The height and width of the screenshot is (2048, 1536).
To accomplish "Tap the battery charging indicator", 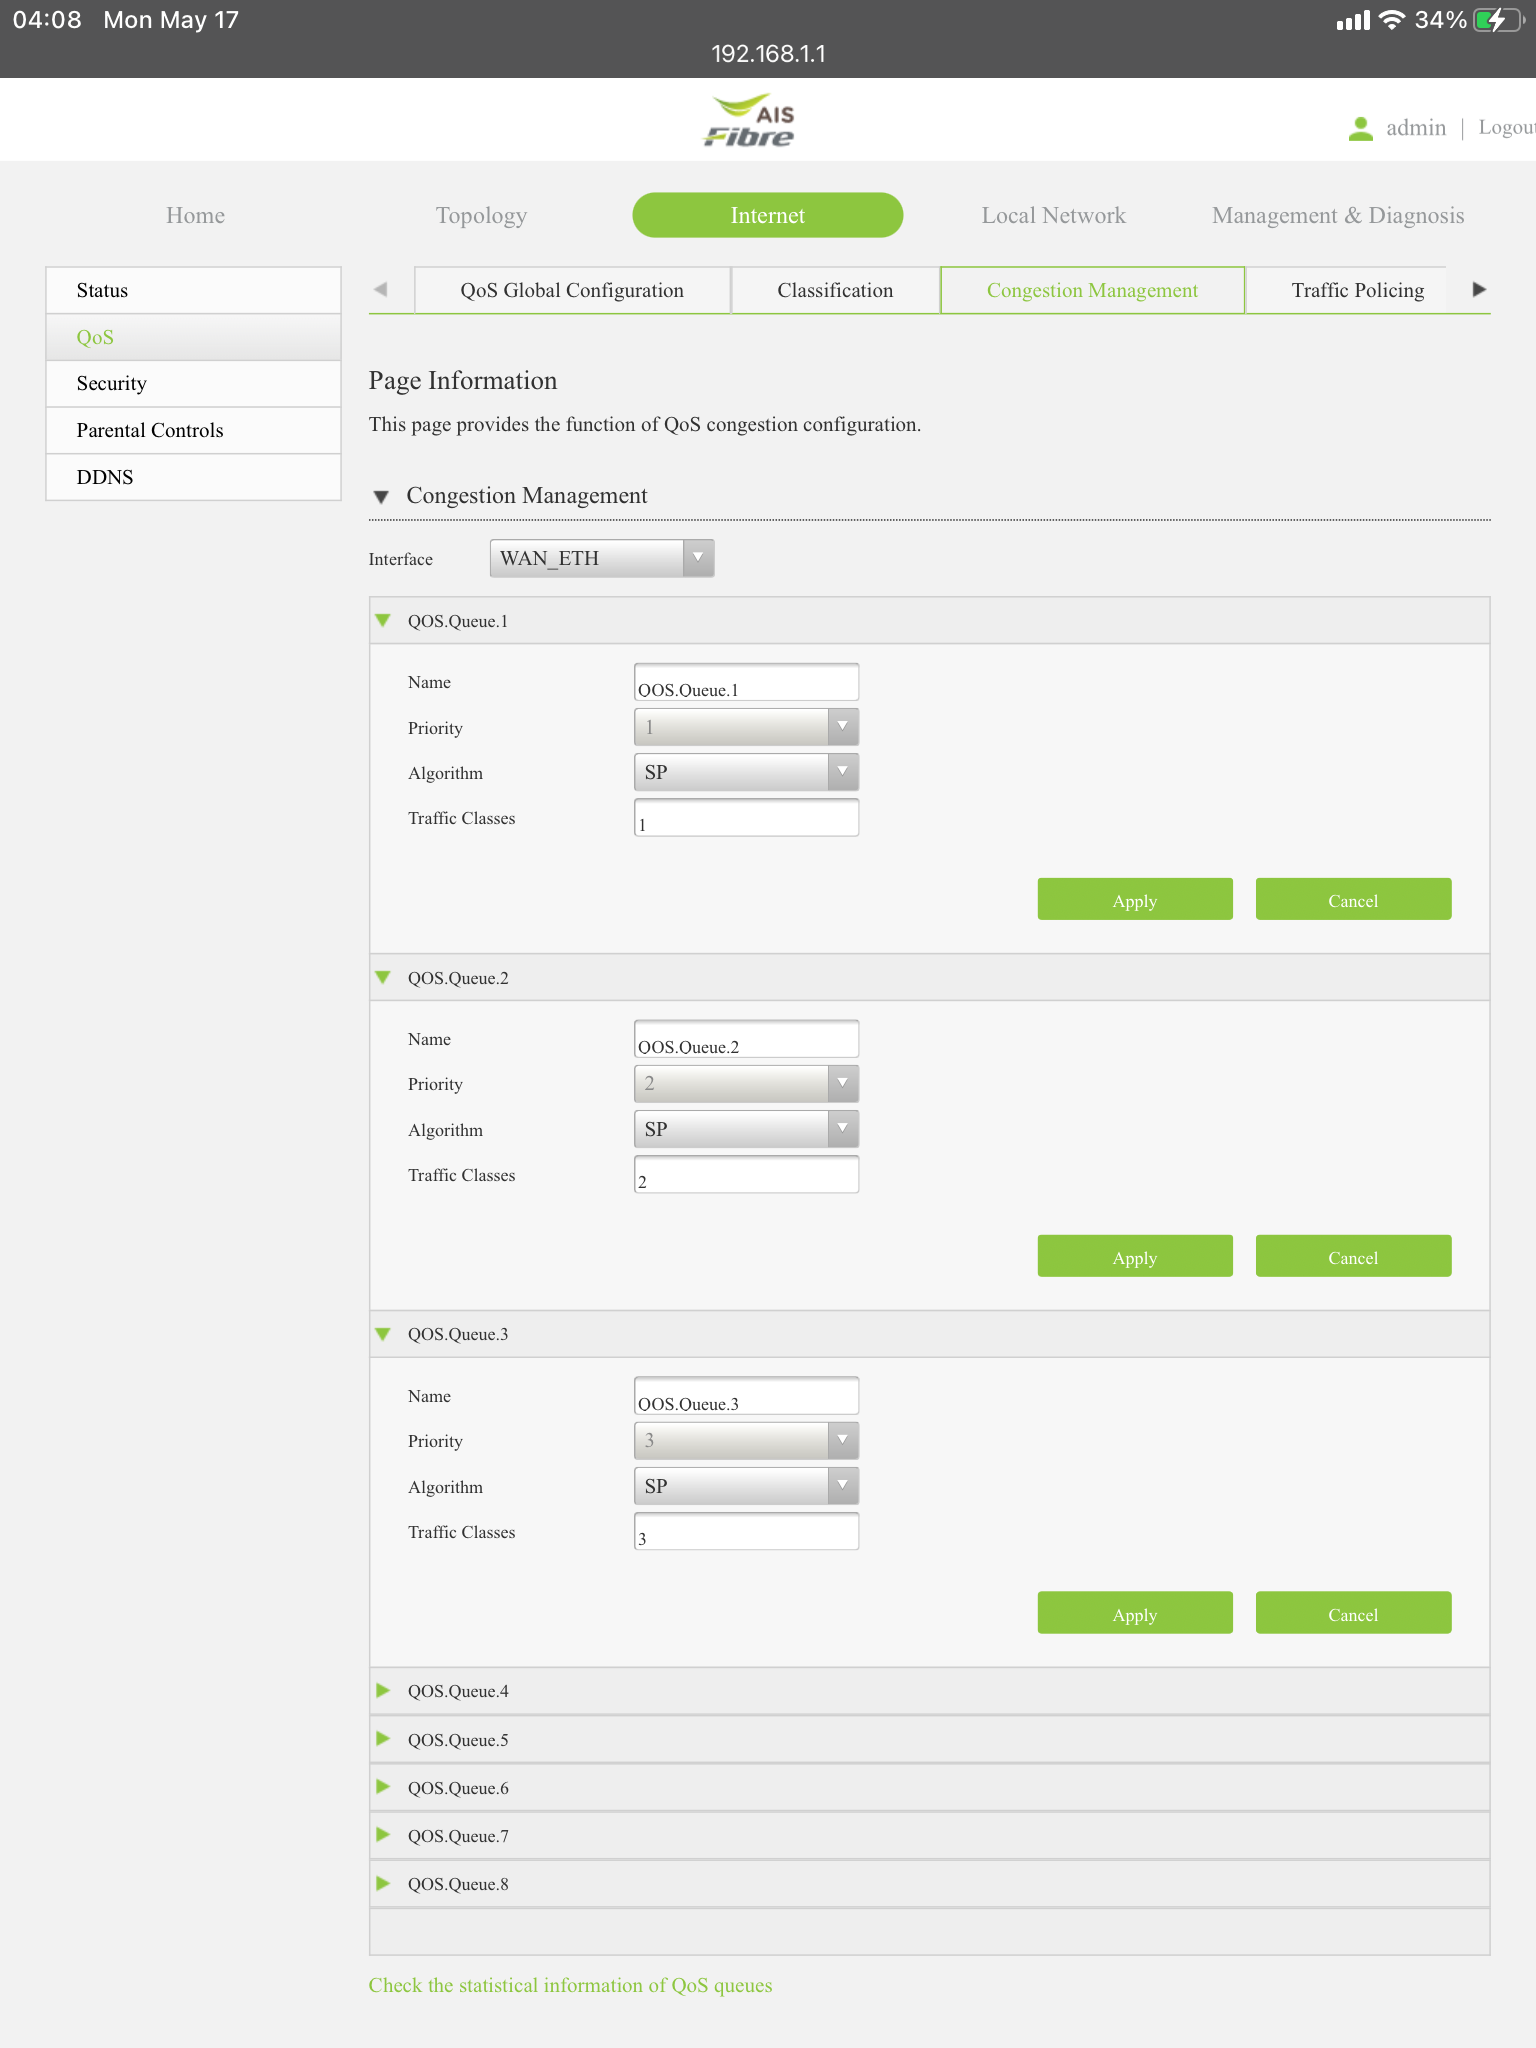I will click(1497, 20).
